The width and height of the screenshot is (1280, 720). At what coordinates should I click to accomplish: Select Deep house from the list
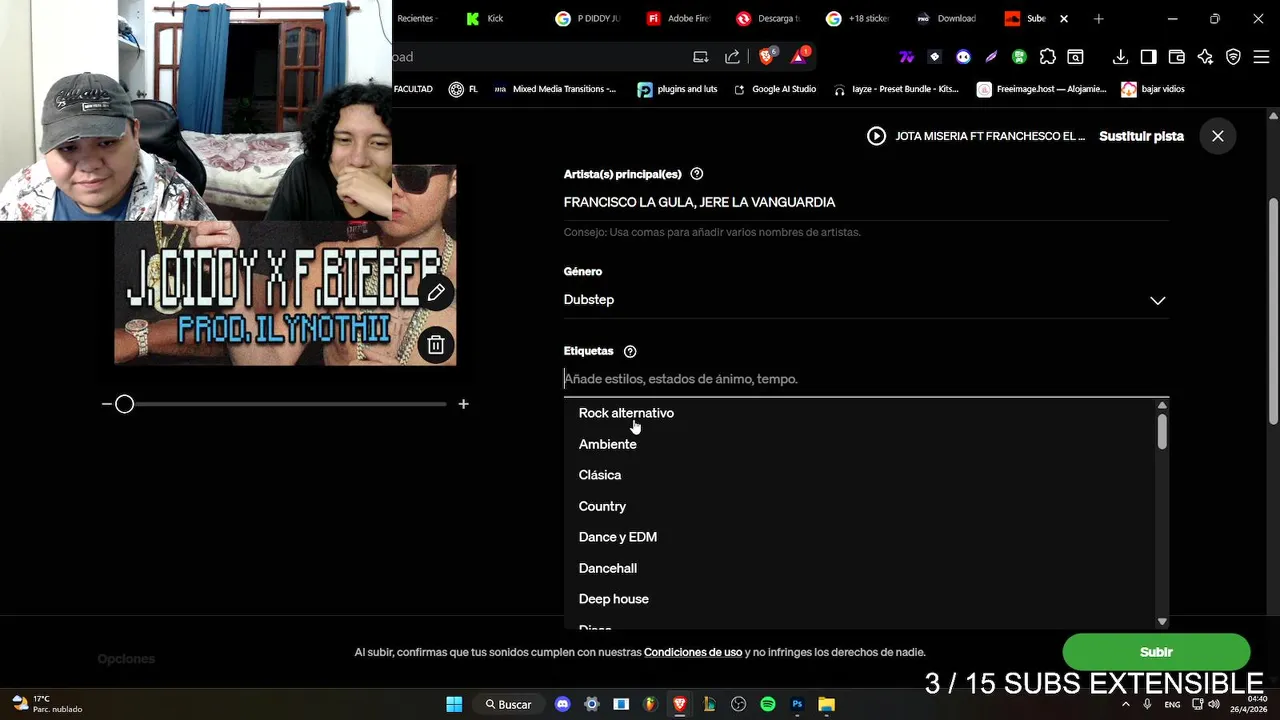pyautogui.click(x=613, y=599)
